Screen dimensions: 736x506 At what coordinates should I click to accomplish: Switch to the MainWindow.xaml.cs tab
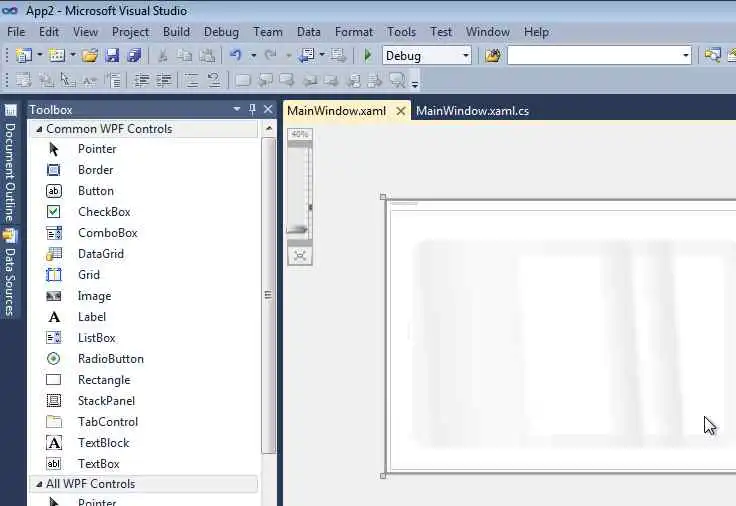tap(473, 111)
